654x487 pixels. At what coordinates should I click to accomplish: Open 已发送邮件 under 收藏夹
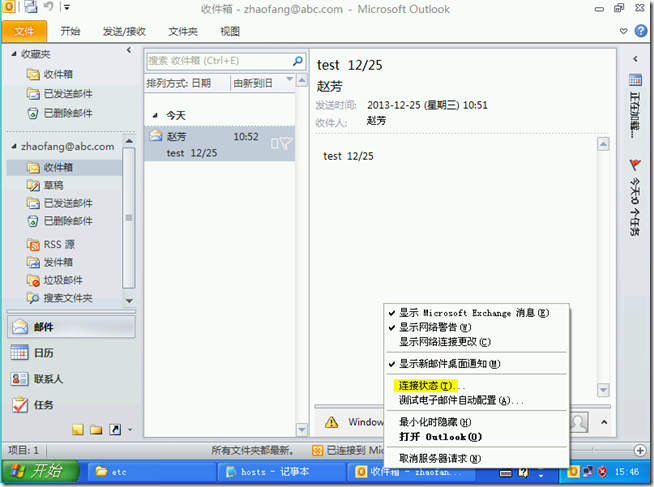click(x=60, y=94)
